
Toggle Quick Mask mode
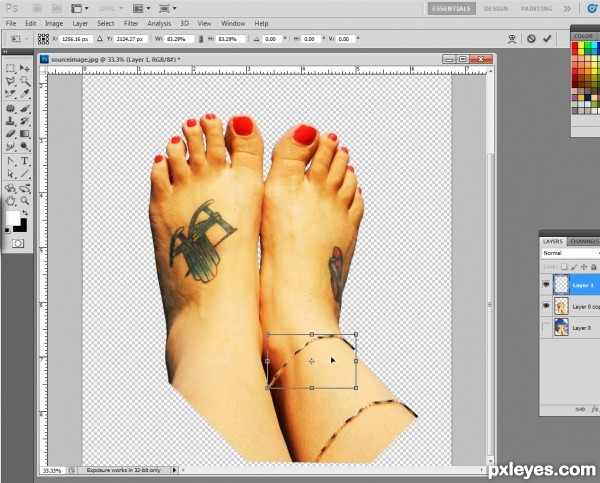coord(18,244)
